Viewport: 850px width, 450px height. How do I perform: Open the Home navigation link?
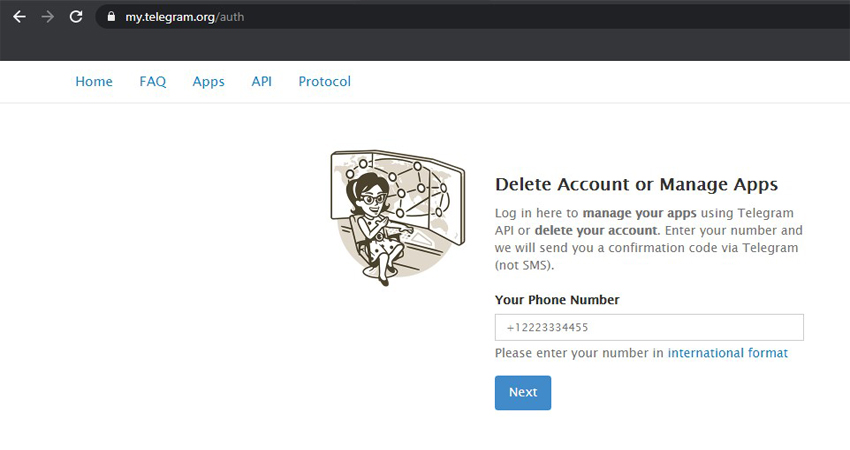[x=94, y=82]
